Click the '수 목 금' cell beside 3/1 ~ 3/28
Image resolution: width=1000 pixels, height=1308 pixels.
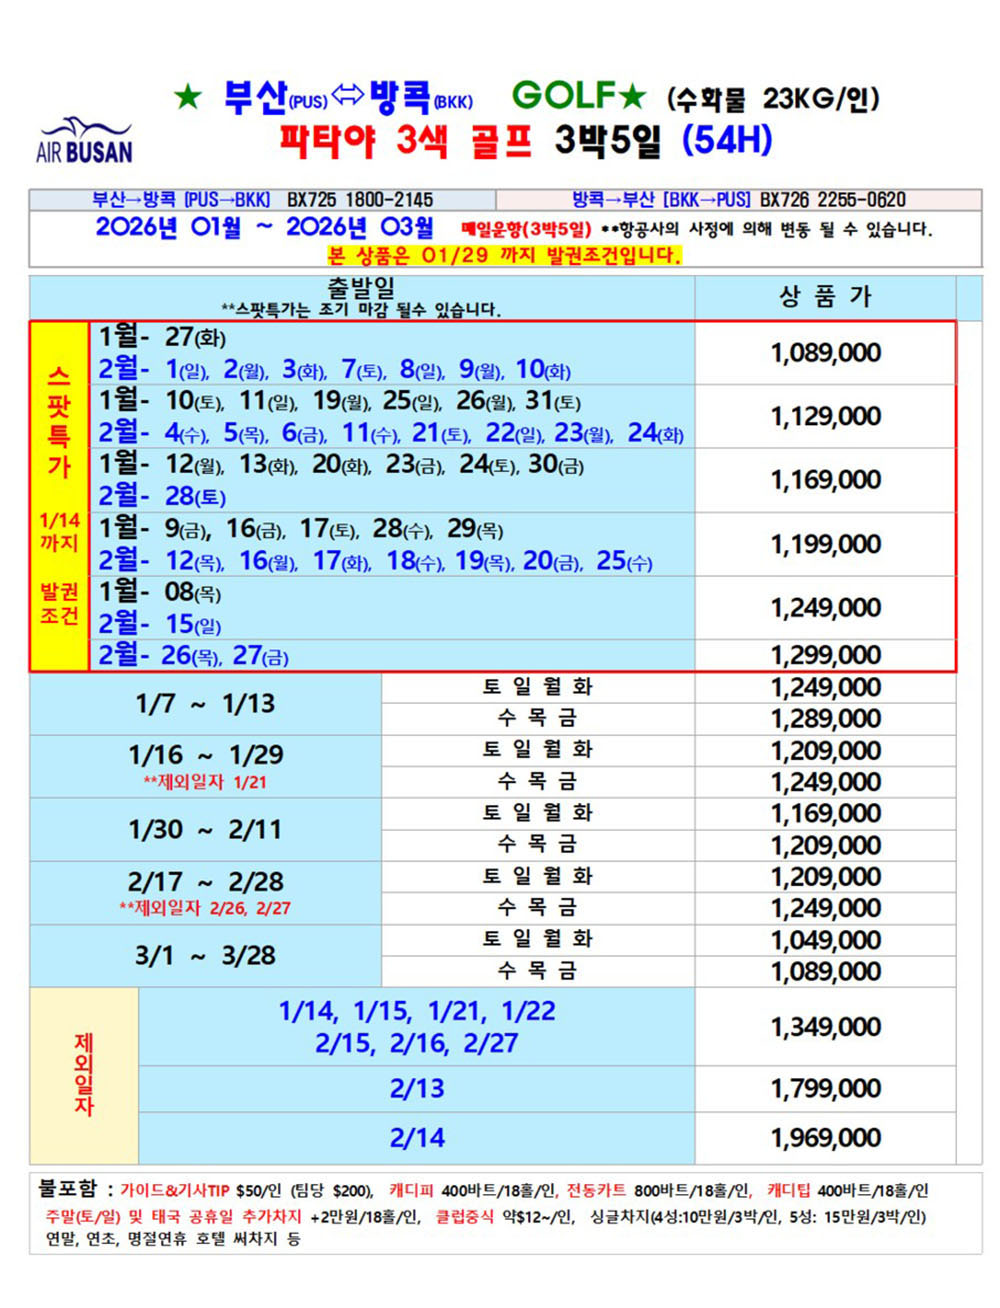pos(538,971)
